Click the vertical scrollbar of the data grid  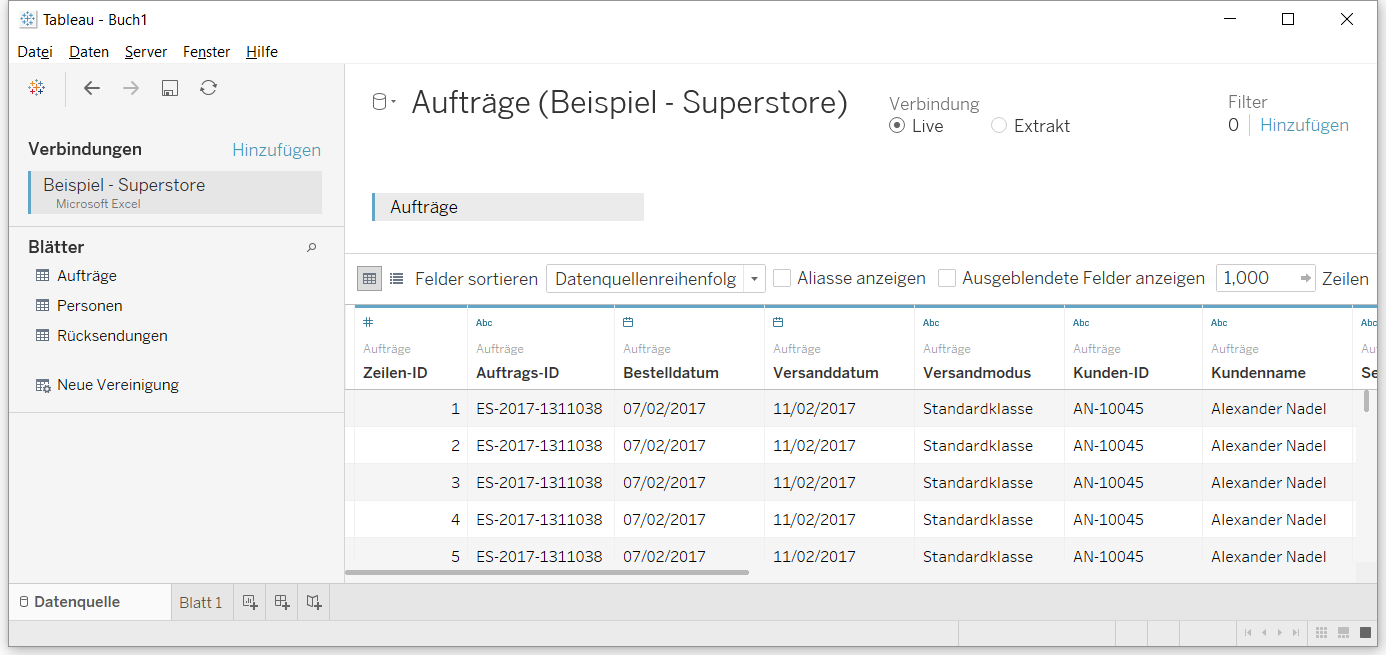(x=1366, y=400)
